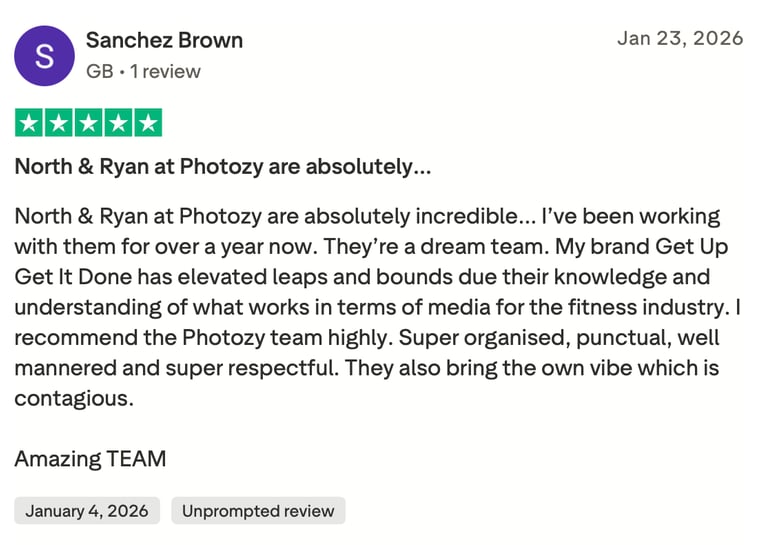The image size is (768, 545).
Task: Select the third green rating star
Action: pyautogui.click(x=89, y=124)
